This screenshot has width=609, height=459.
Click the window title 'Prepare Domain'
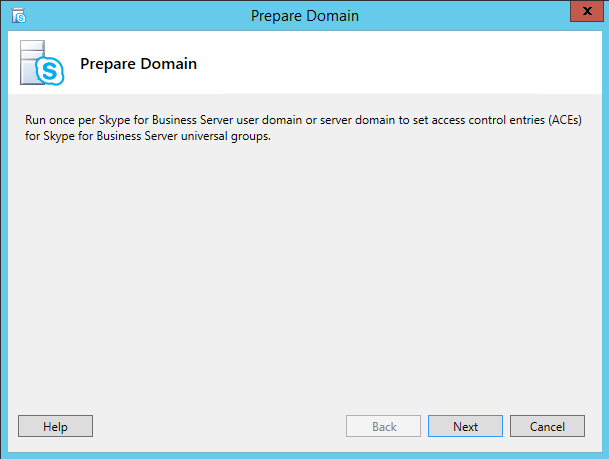(x=304, y=16)
